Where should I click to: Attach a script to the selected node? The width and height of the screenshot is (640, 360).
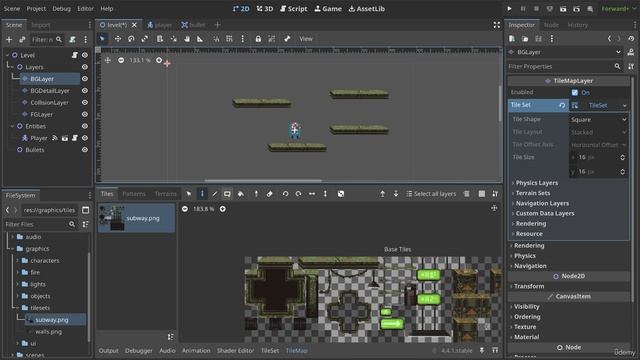click(72, 40)
